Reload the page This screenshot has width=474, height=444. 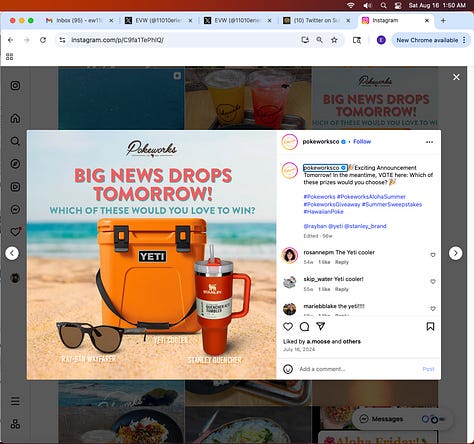click(43, 40)
